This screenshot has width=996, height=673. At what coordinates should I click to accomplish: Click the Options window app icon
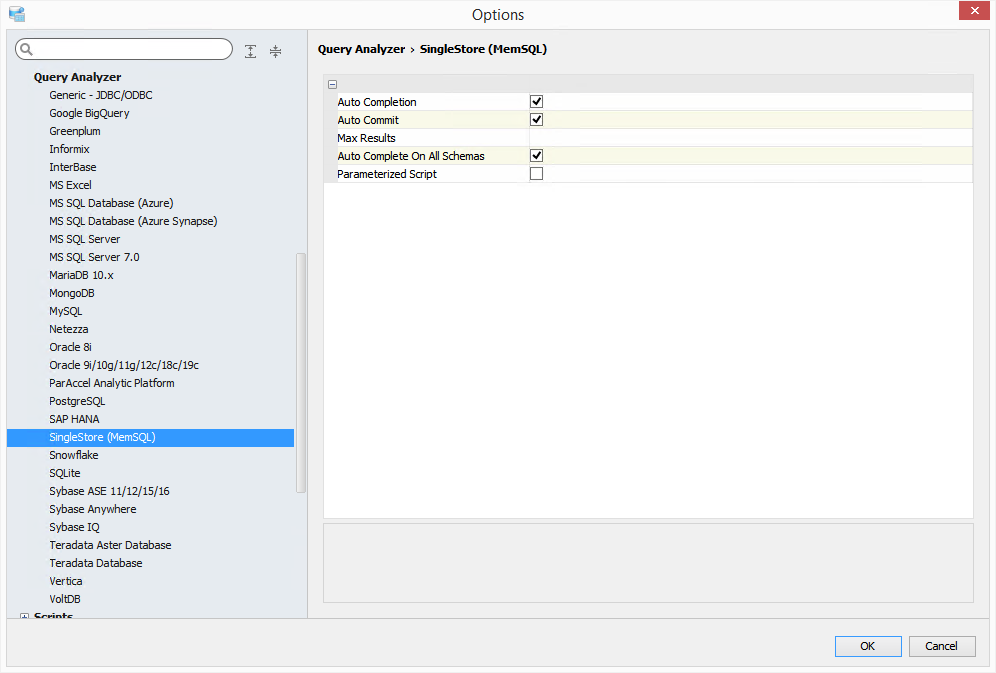click(x=16, y=14)
